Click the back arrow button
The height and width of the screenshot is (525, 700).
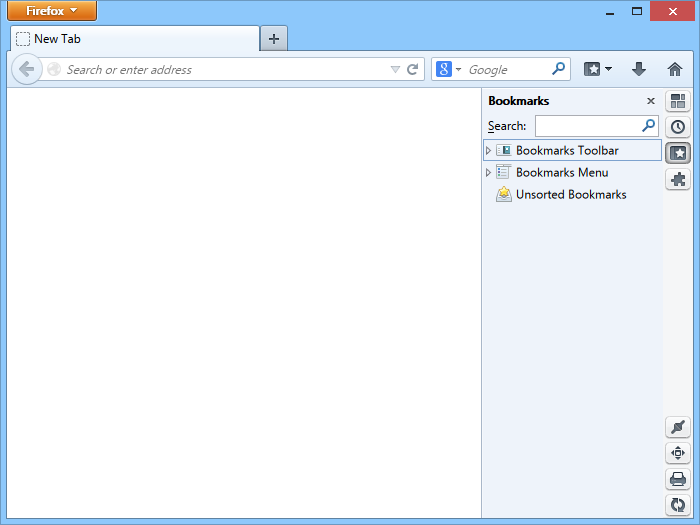click(x=26, y=70)
